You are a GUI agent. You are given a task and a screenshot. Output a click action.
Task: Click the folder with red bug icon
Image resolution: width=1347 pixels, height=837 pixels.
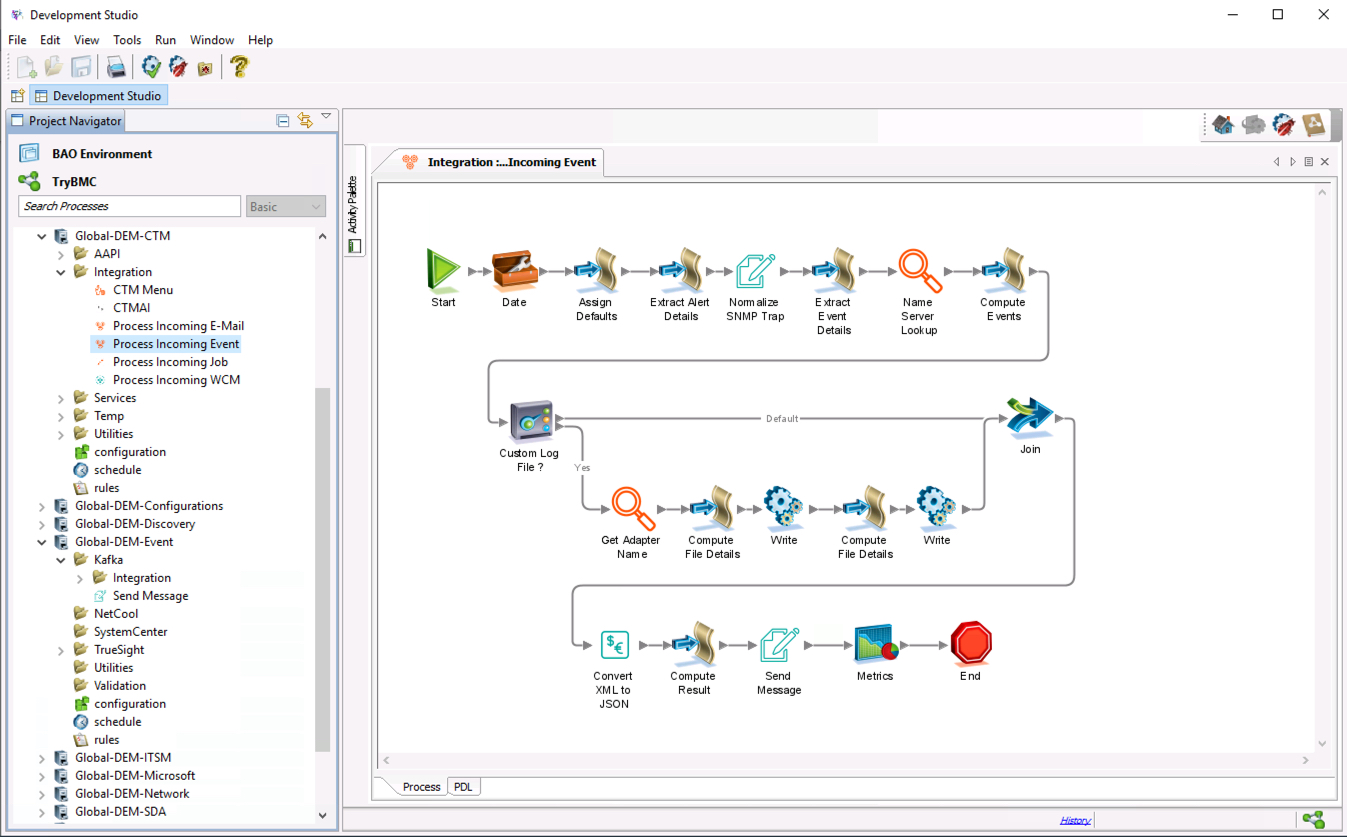tap(205, 68)
